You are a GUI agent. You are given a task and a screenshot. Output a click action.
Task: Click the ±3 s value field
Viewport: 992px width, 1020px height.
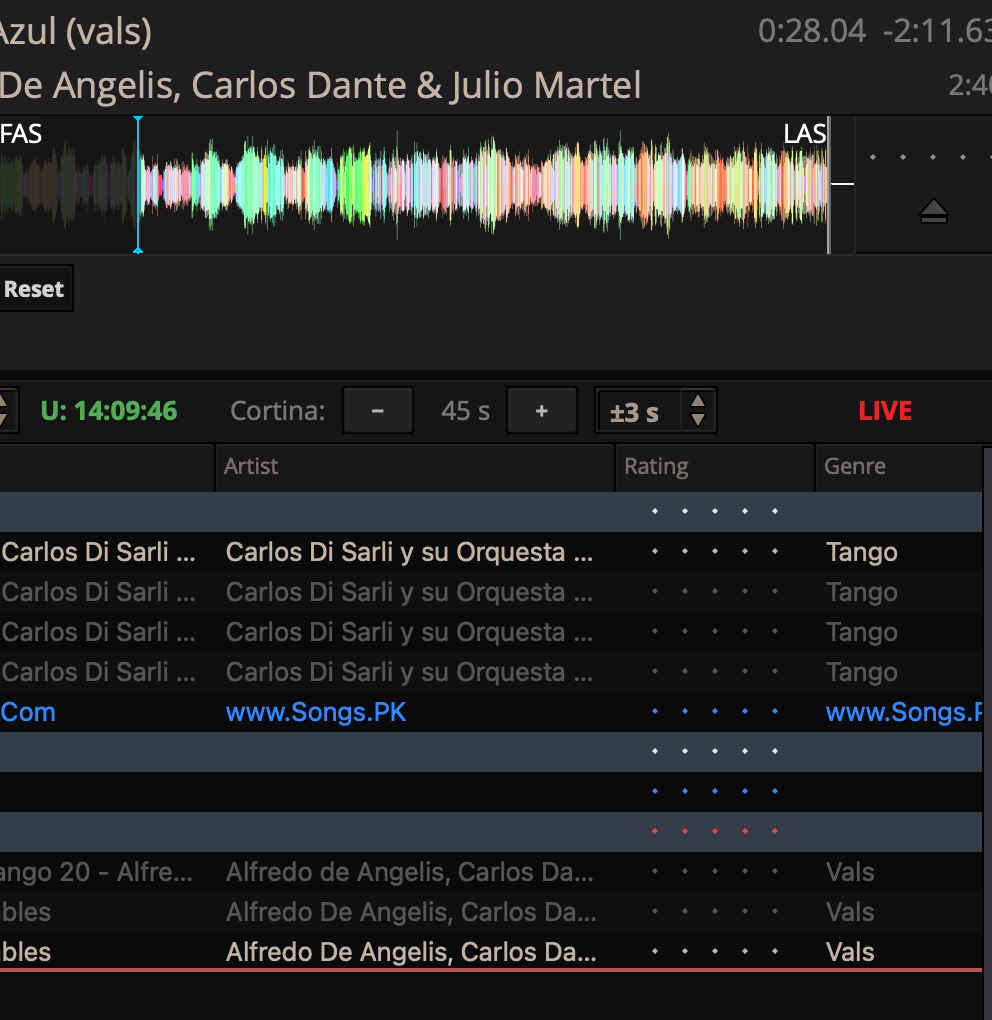(639, 412)
